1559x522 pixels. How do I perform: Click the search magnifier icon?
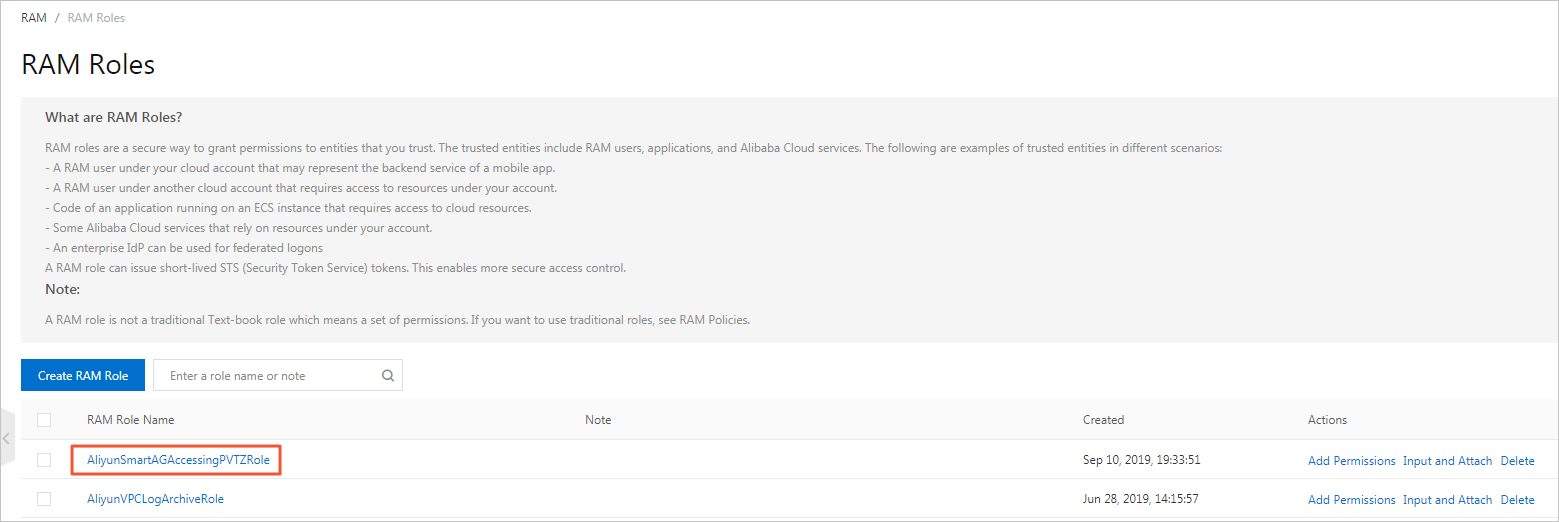pos(388,376)
